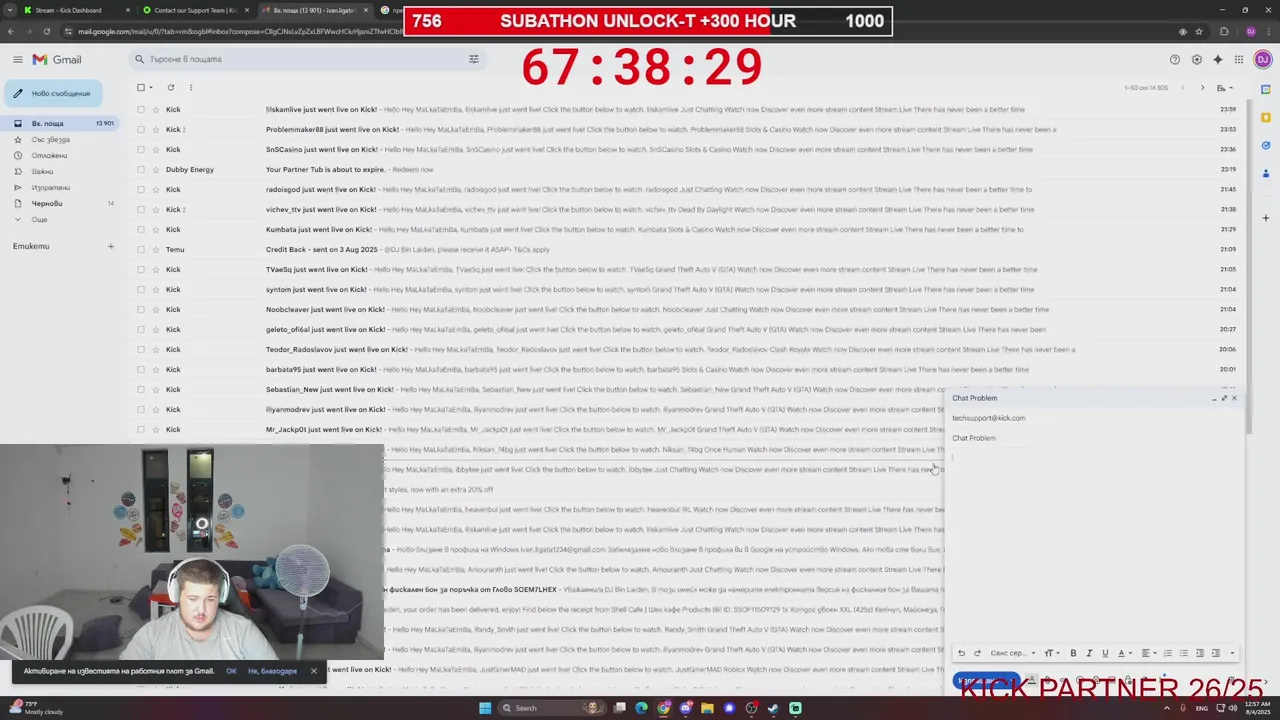
Task: Open Steam from the taskbar
Action: (773, 708)
